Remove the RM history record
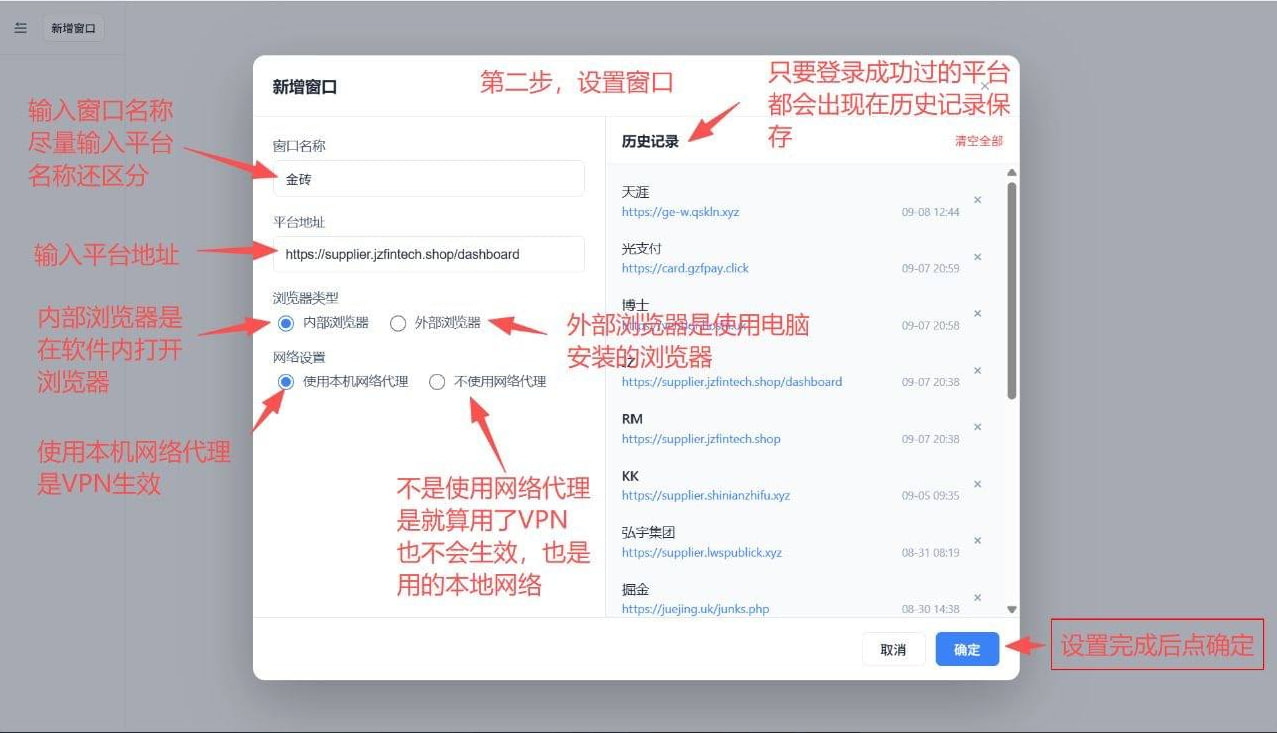Image resolution: width=1277 pixels, height=733 pixels. click(x=978, y=427)
